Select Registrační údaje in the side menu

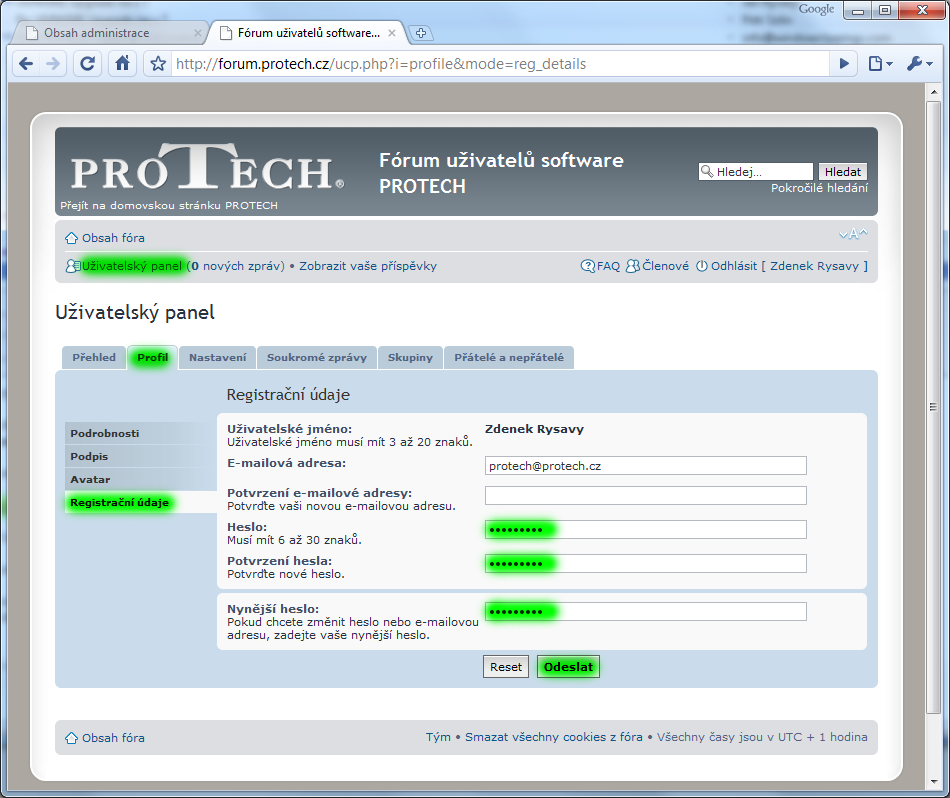coord(141,502)
